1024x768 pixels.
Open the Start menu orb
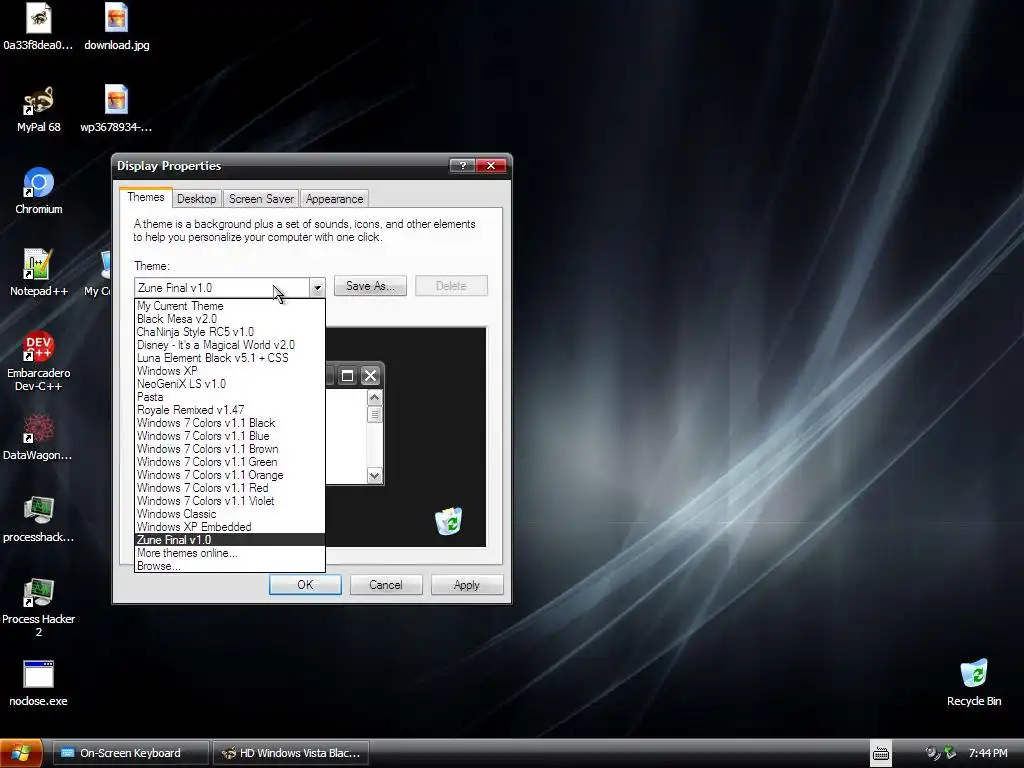[21, 753]
